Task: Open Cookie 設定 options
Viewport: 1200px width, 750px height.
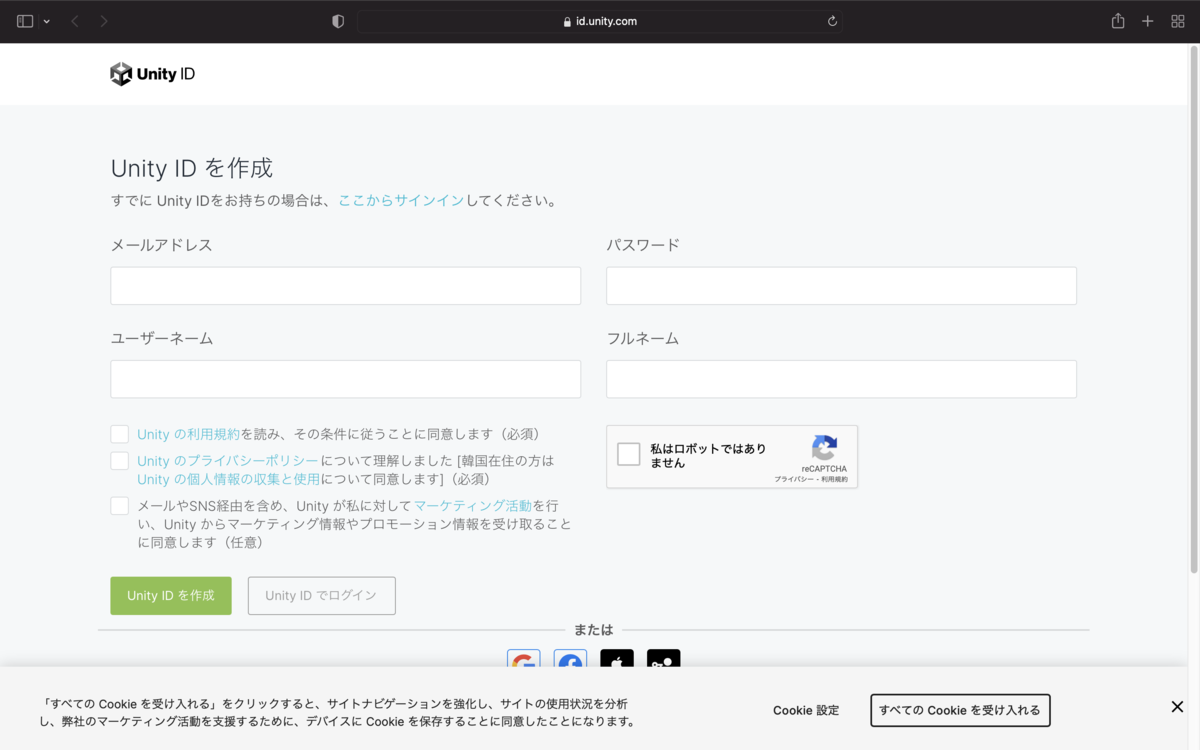Action: click(806, 710)
